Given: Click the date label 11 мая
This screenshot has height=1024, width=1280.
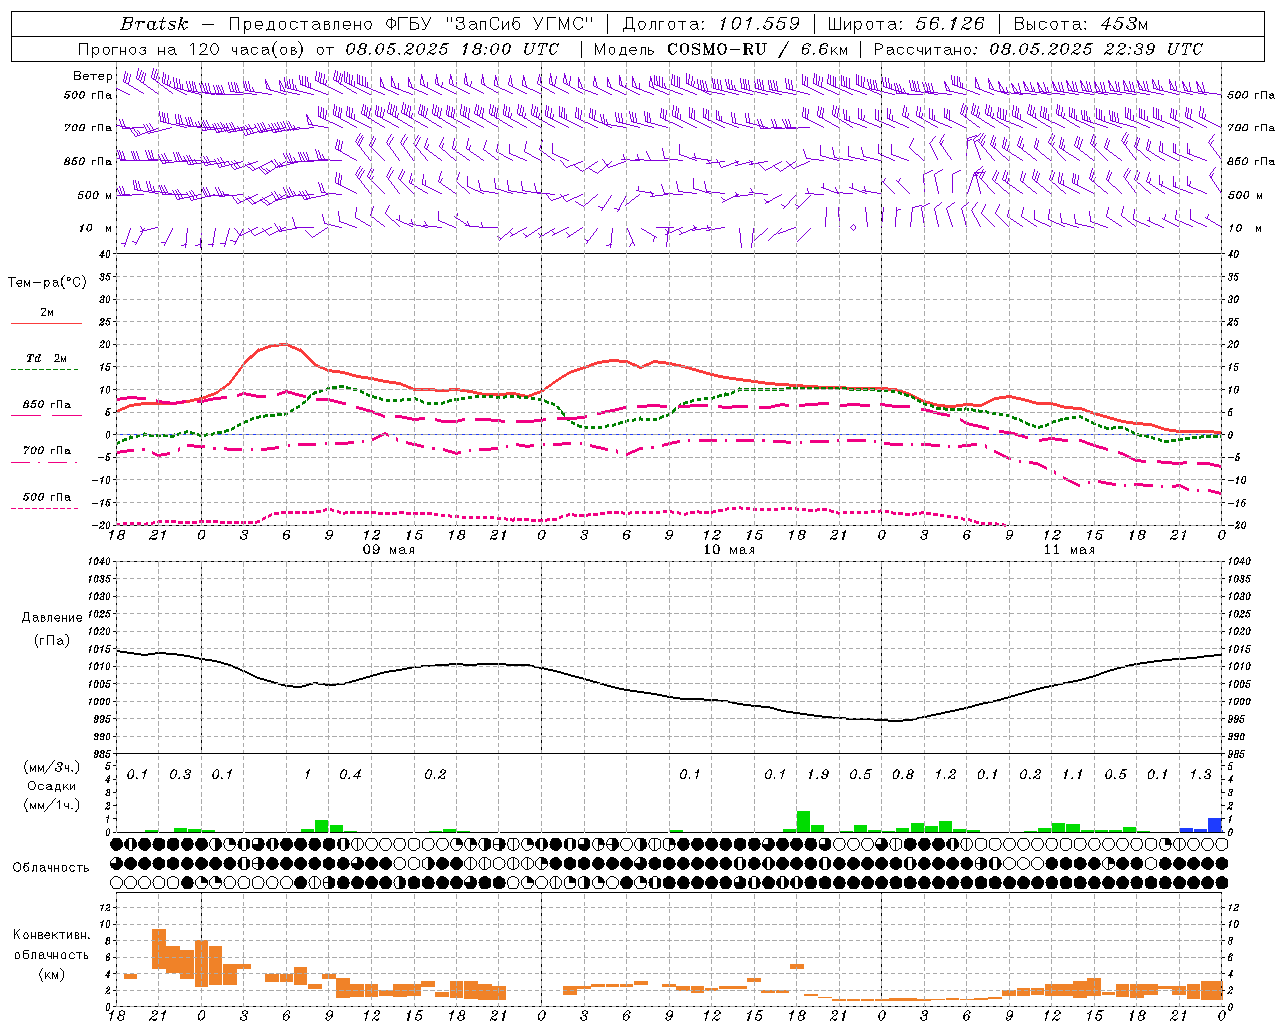Looking at the screenshot, I should [1069, 550].
